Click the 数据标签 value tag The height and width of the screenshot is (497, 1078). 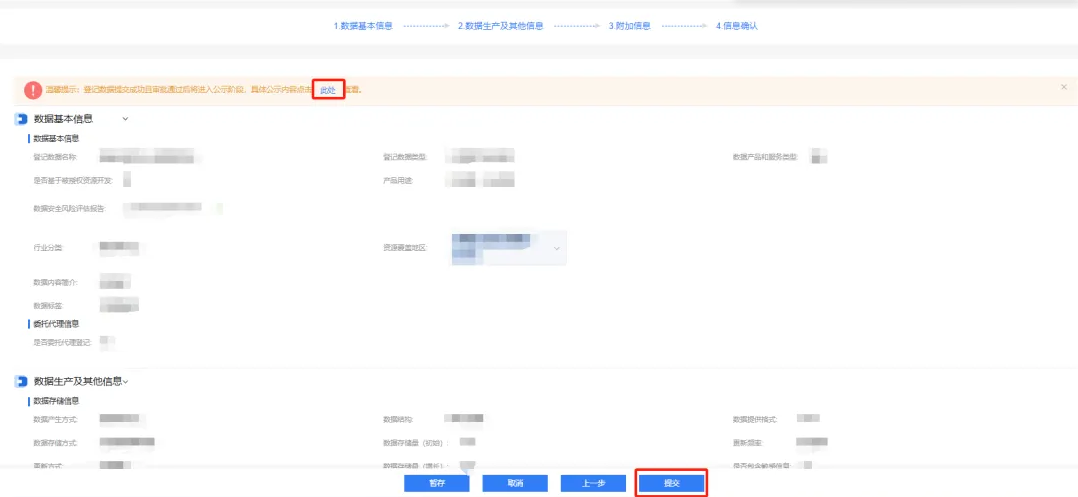(119, 305)
